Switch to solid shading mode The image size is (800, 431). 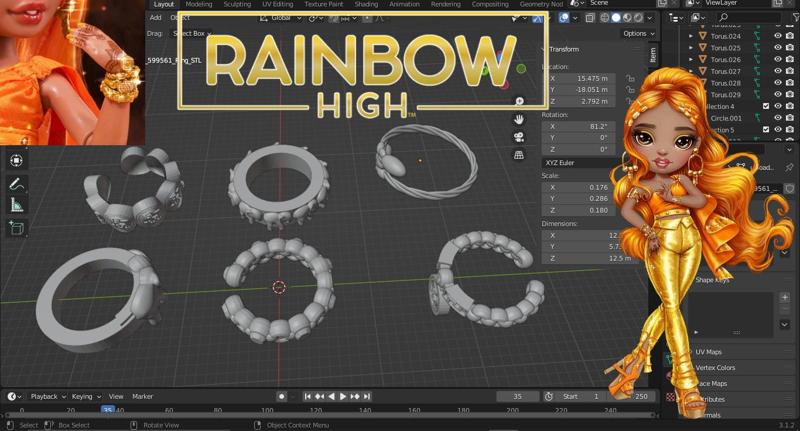pos(616,18)
